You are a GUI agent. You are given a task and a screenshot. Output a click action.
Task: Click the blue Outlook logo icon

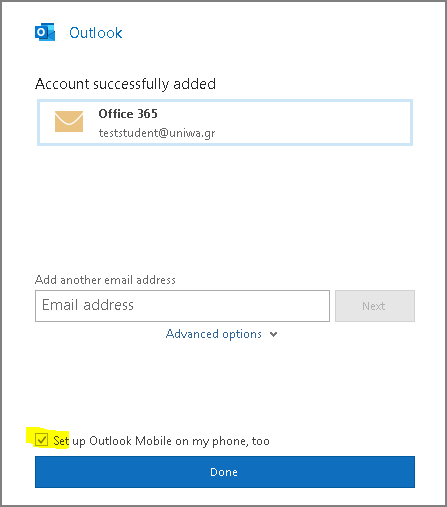pos(45,32)
